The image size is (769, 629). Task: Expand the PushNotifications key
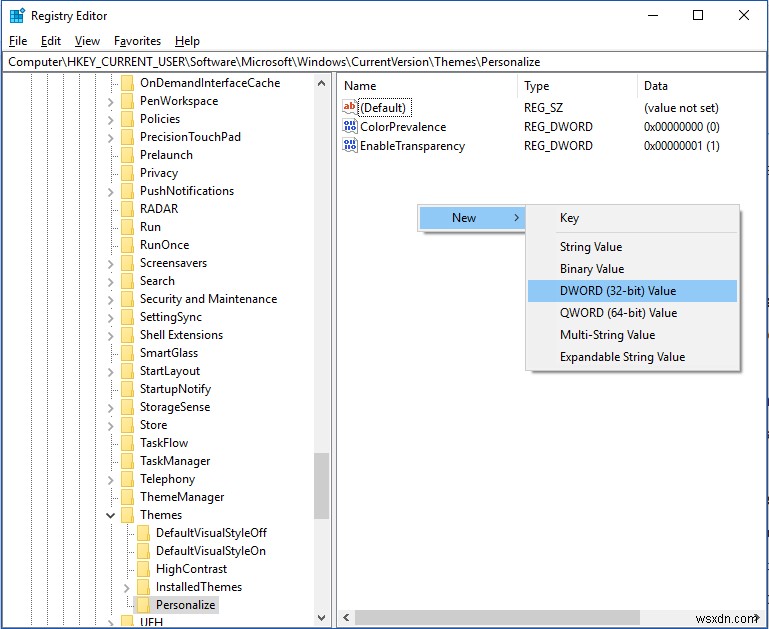111,192
